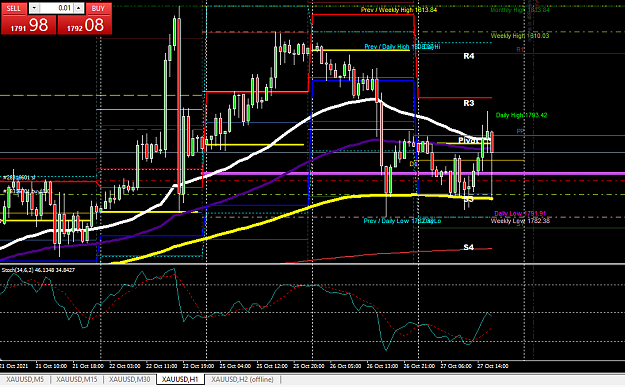Click the Weekly High 1810.03 label
Screen dimensions: 625x387
tap(520, 36)
